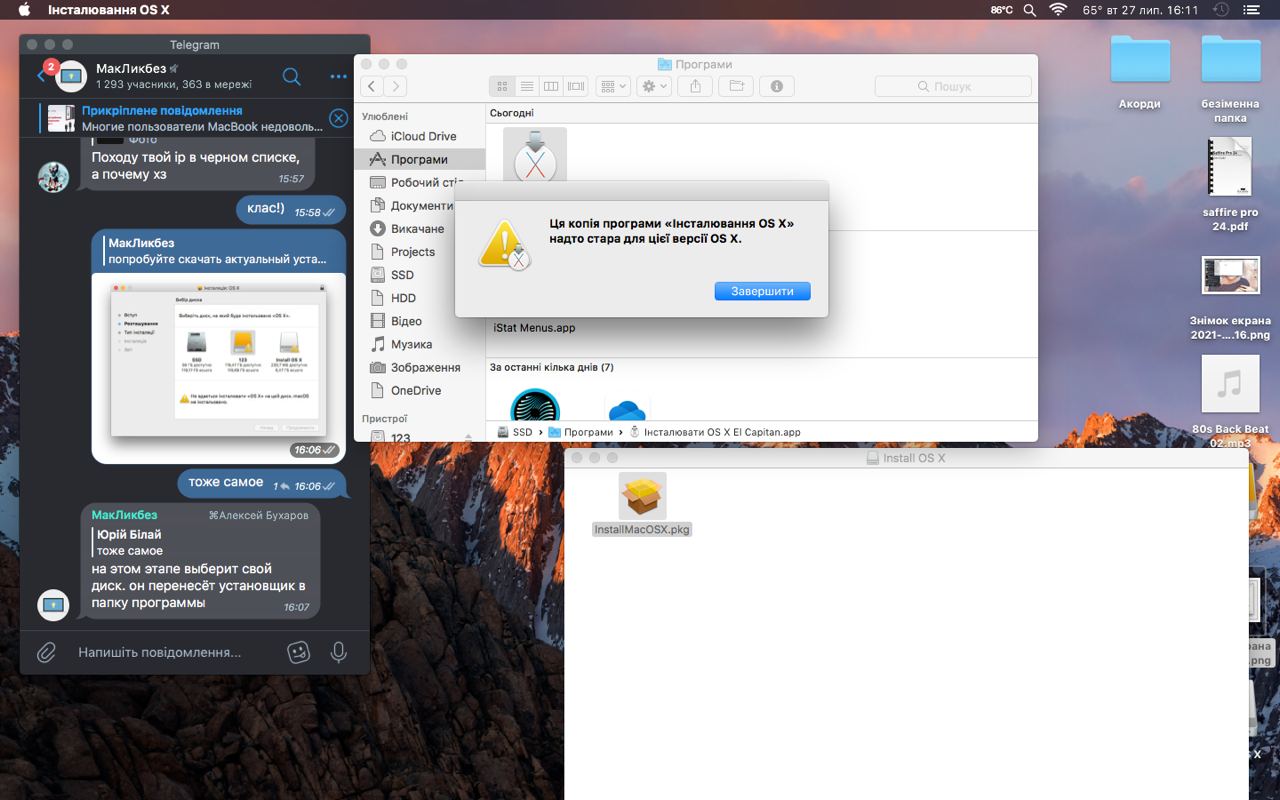Screen dimensions: 1280x800
Task: Click the Finder Get Info toolbar button
Action: click(x=777, y=86)
